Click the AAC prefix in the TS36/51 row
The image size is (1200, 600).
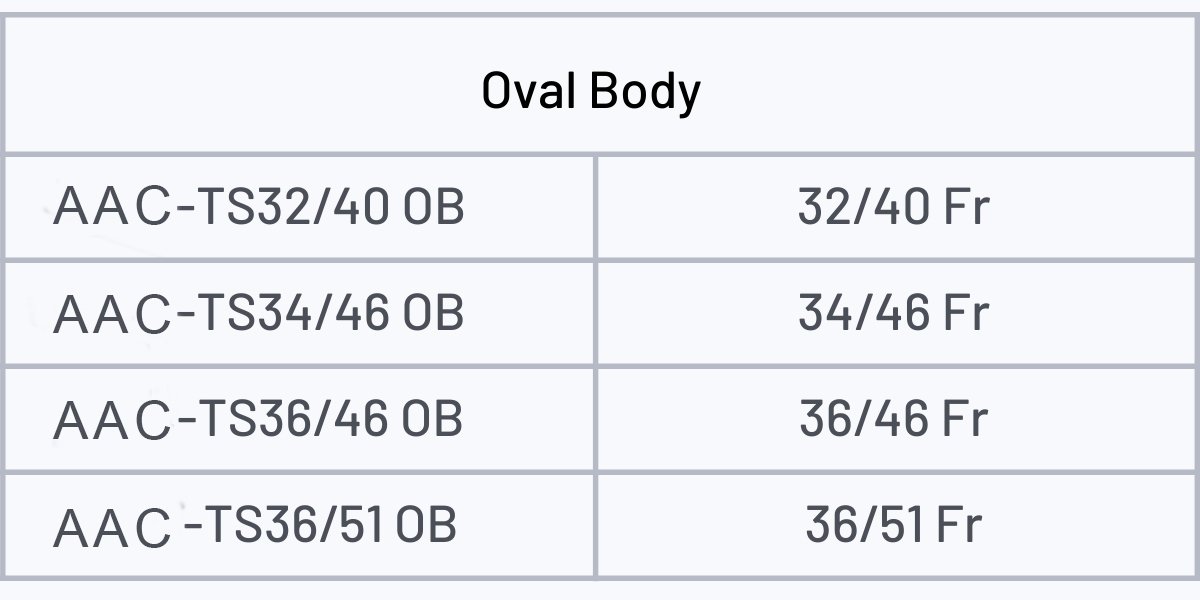point(113,527)
